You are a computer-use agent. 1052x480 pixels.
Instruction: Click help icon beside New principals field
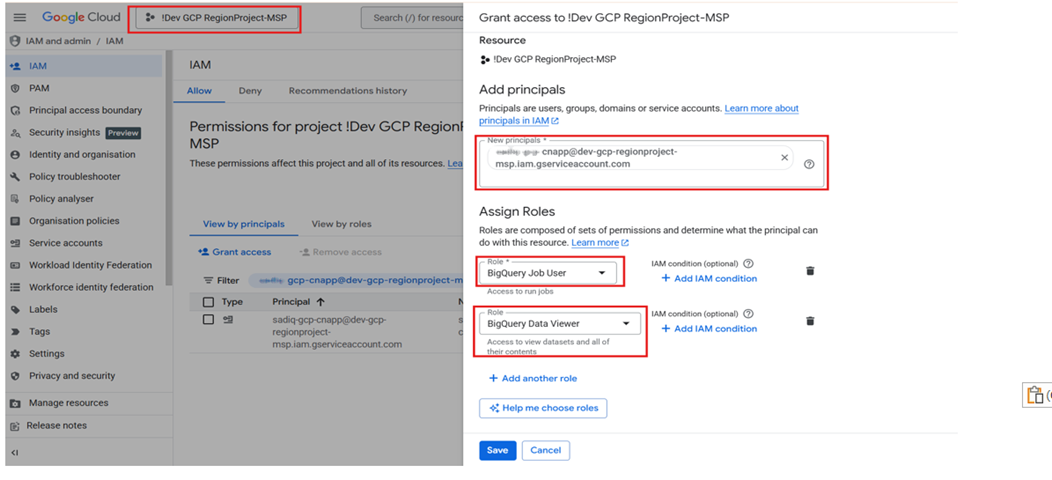pyautogui.click(x=809, y=164)
